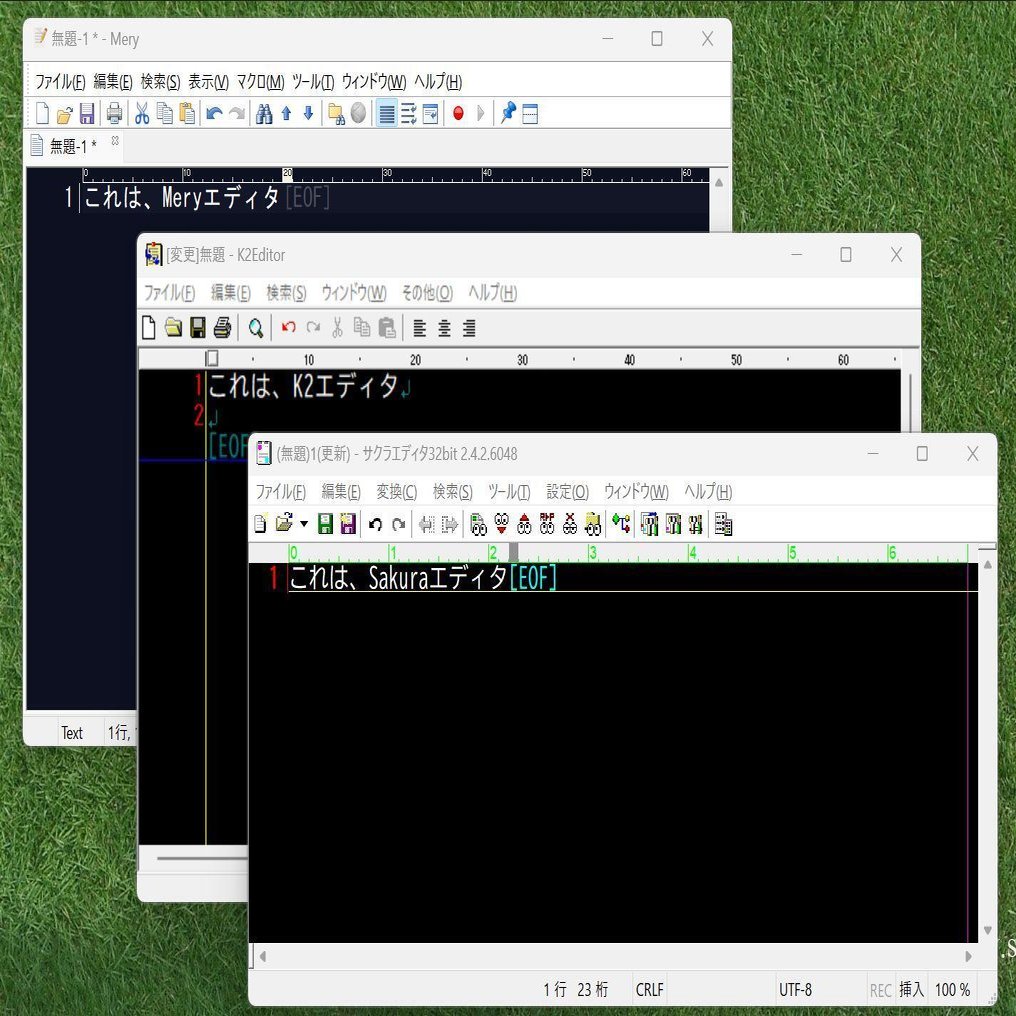Align text right in K2Editor toolbar

tap(469, 329)
